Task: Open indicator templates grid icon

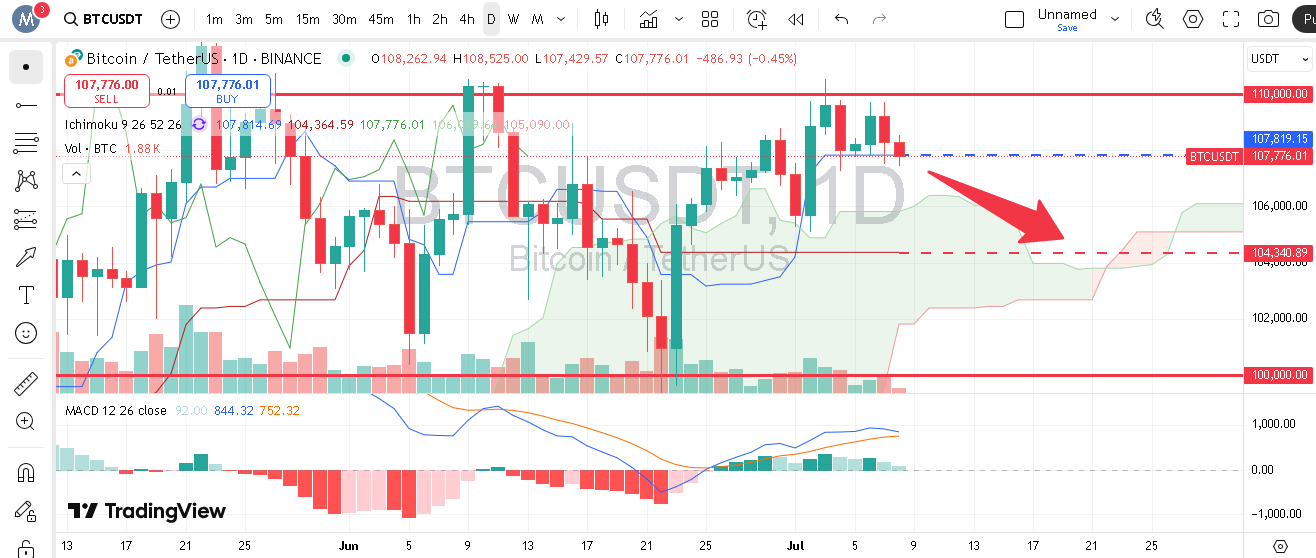Action: (x=711, y=19)
